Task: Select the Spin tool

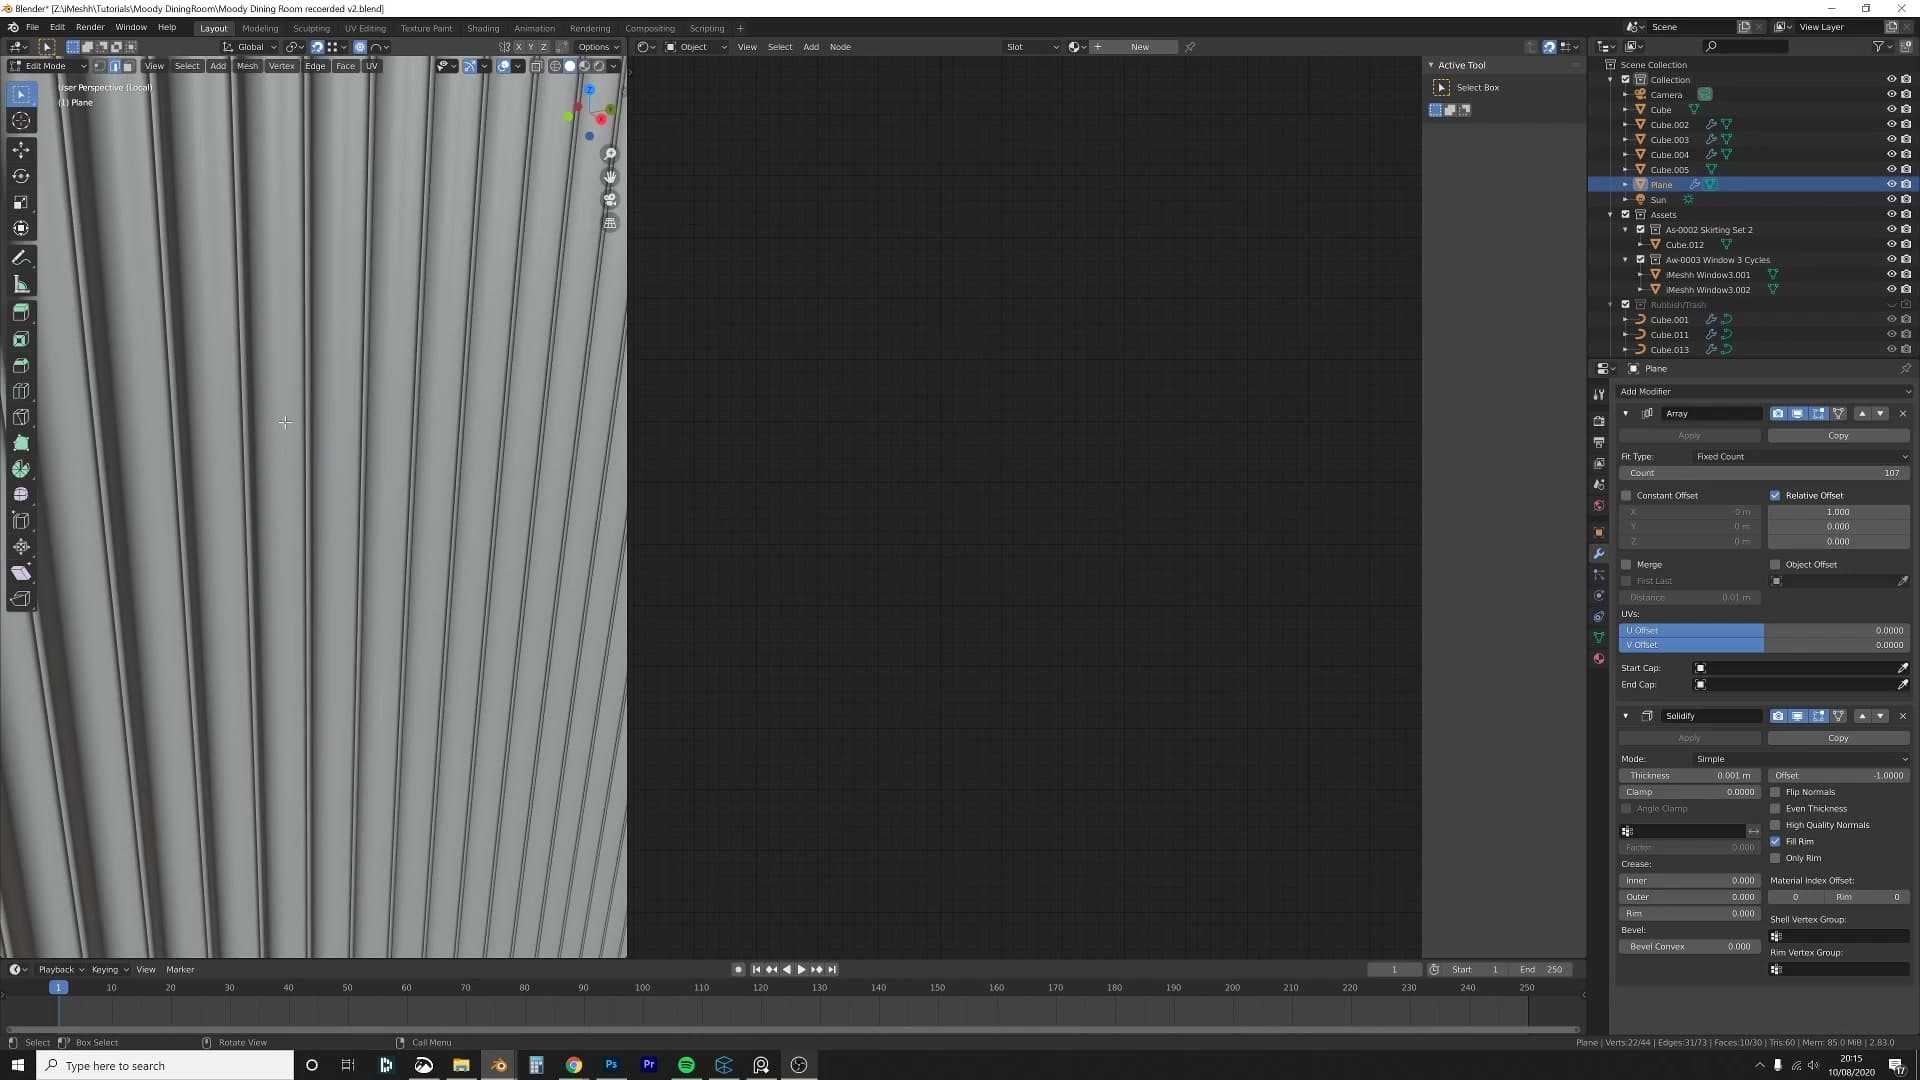Action: tap(21, 469)
